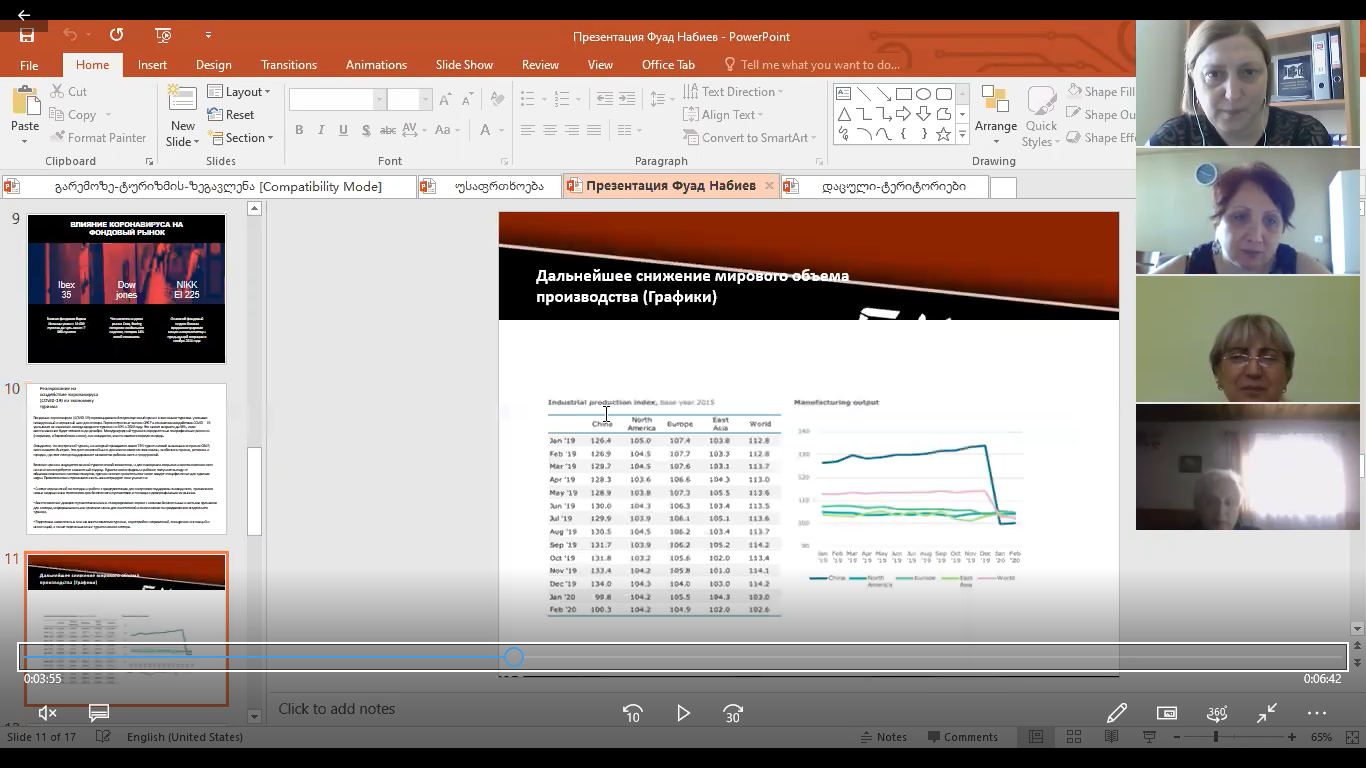Toggle Underline formatting
This screenshot has height=768, width=1366.
click(343, 130)
